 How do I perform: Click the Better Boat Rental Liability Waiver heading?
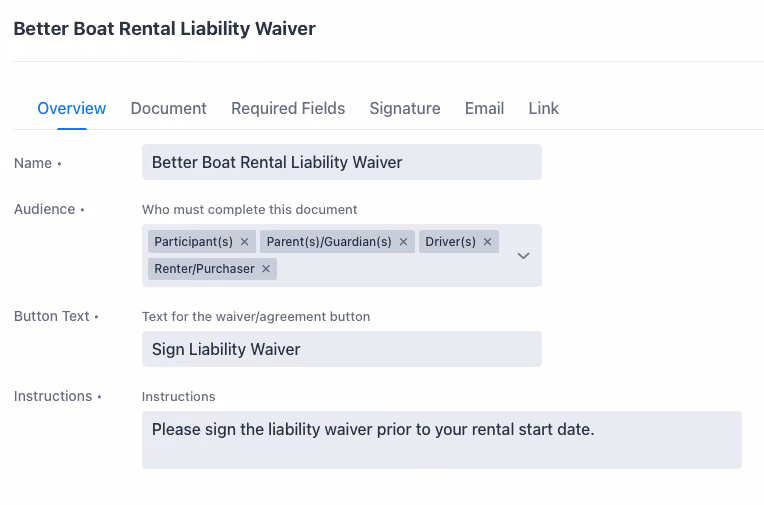pos(165,29)
